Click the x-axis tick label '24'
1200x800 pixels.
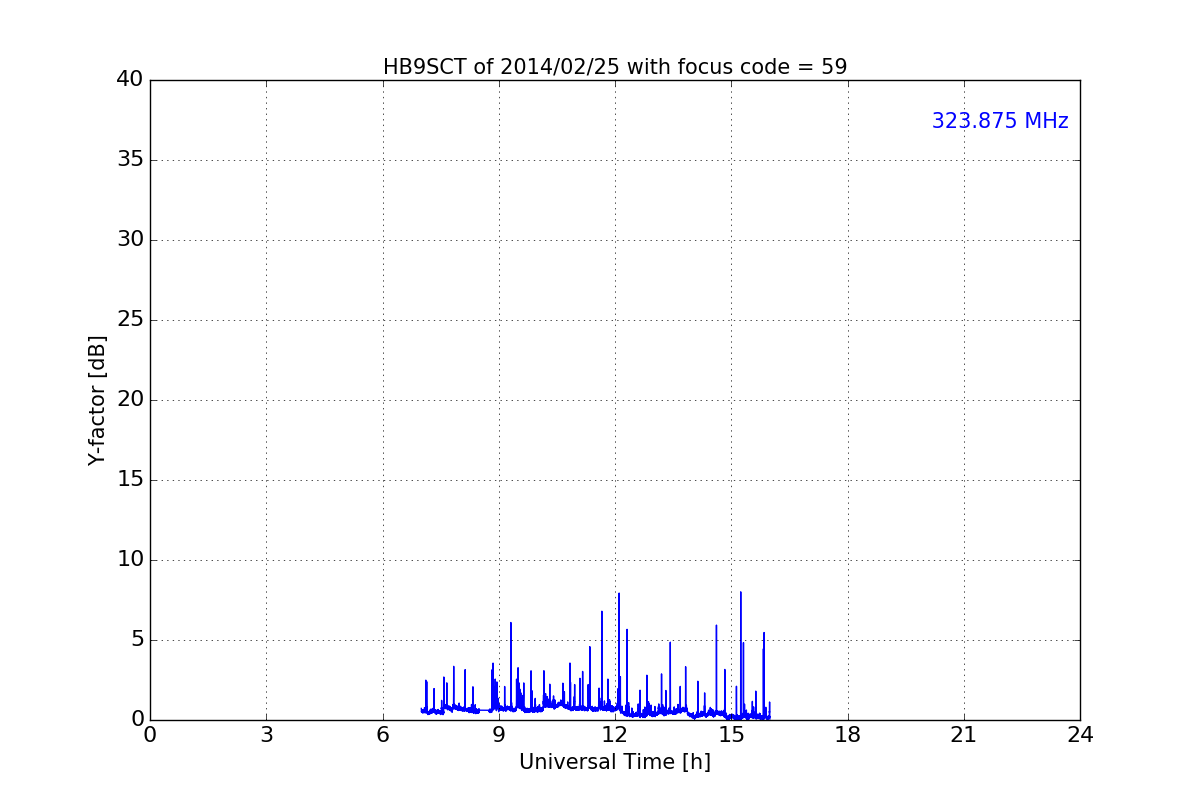click(1080, 735)
